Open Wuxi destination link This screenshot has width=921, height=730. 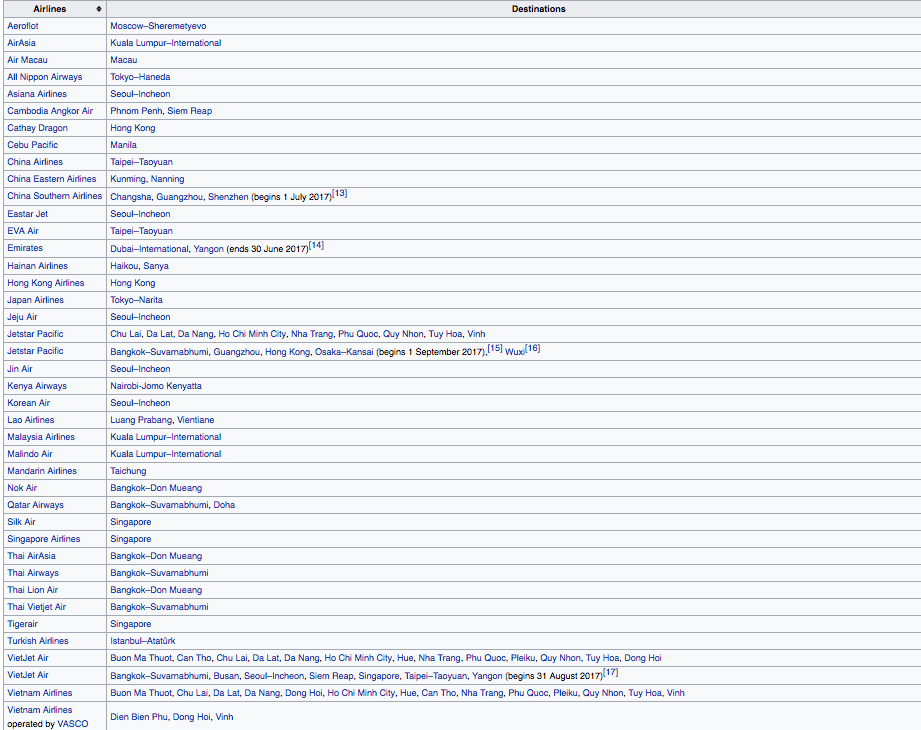pyautogui.click(x=515, y=352)
